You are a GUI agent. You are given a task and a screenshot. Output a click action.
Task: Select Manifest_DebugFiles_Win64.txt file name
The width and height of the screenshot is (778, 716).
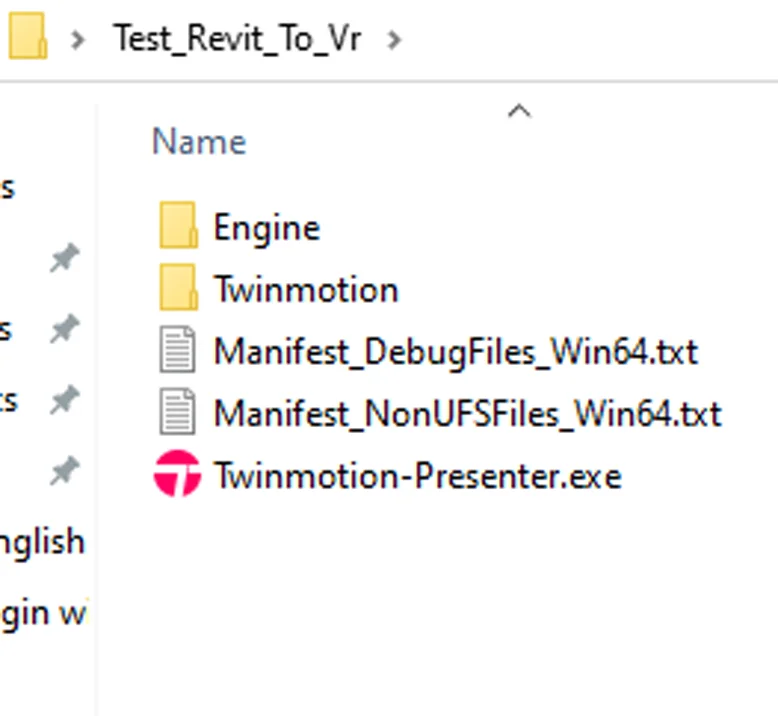click(455, 353)
